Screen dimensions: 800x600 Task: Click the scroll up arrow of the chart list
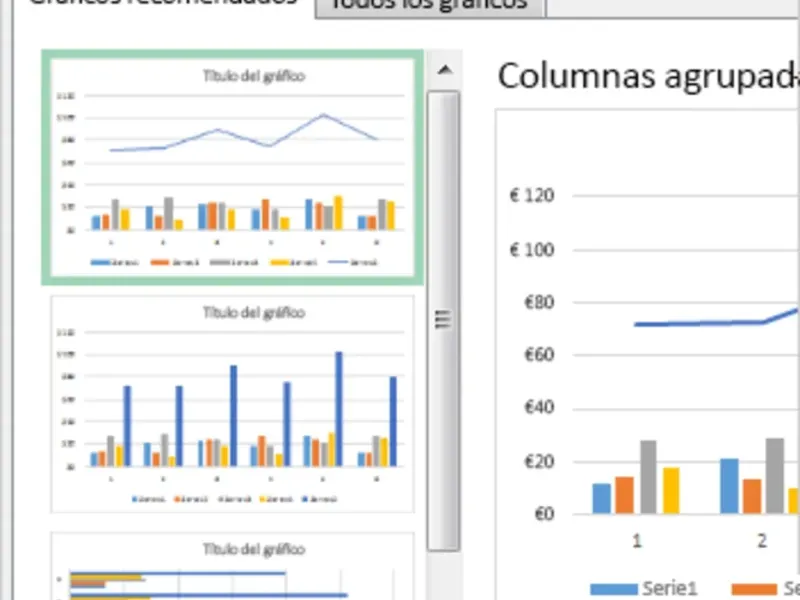pos(445,70)
